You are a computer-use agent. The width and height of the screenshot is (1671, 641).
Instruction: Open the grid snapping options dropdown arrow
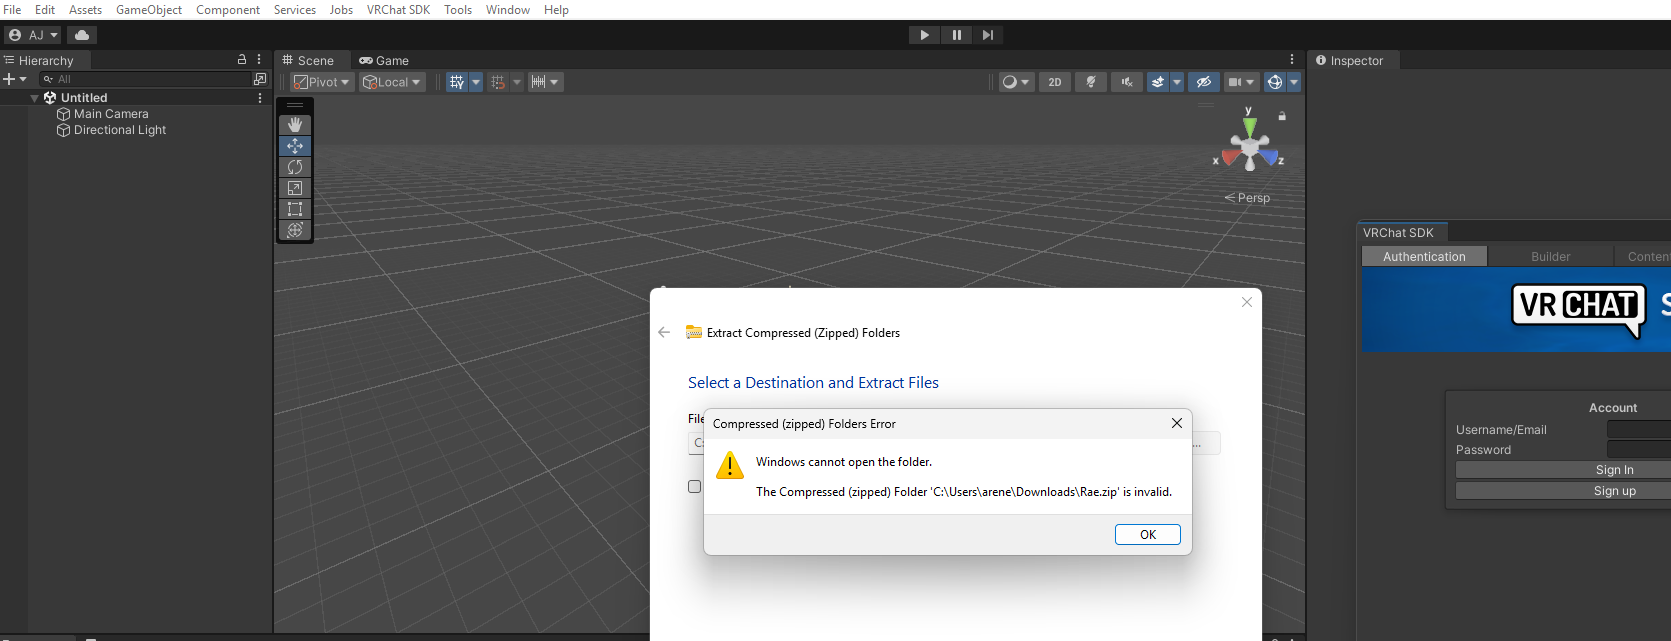517,82
